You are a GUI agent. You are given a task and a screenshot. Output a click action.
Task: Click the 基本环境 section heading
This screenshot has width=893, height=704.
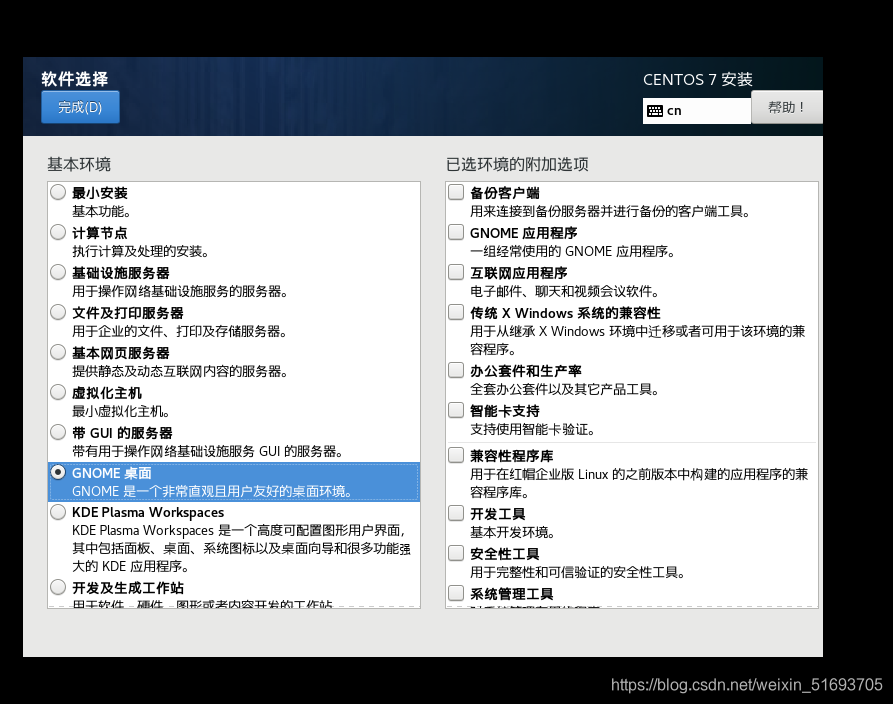coord(79,165)
